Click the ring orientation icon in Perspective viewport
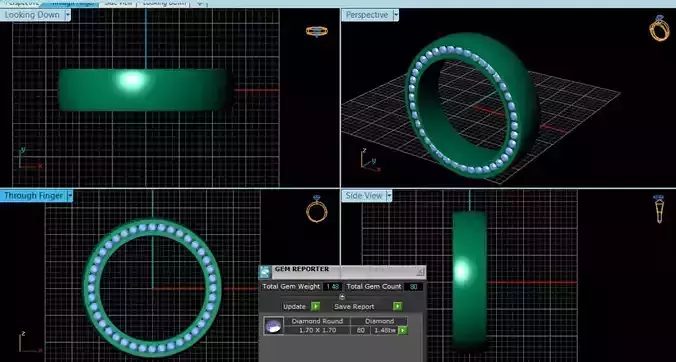 coord(659,28)
